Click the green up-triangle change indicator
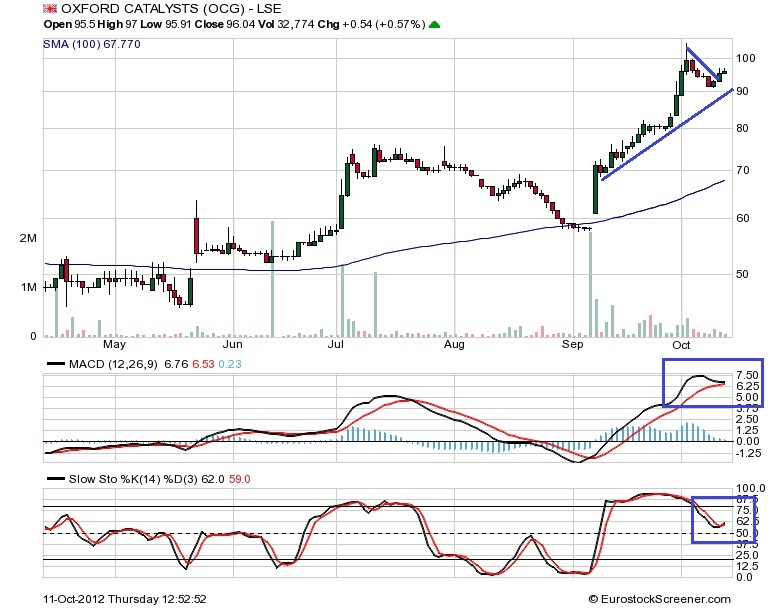This screenshot has width=778, height=610. pos(434,24)
